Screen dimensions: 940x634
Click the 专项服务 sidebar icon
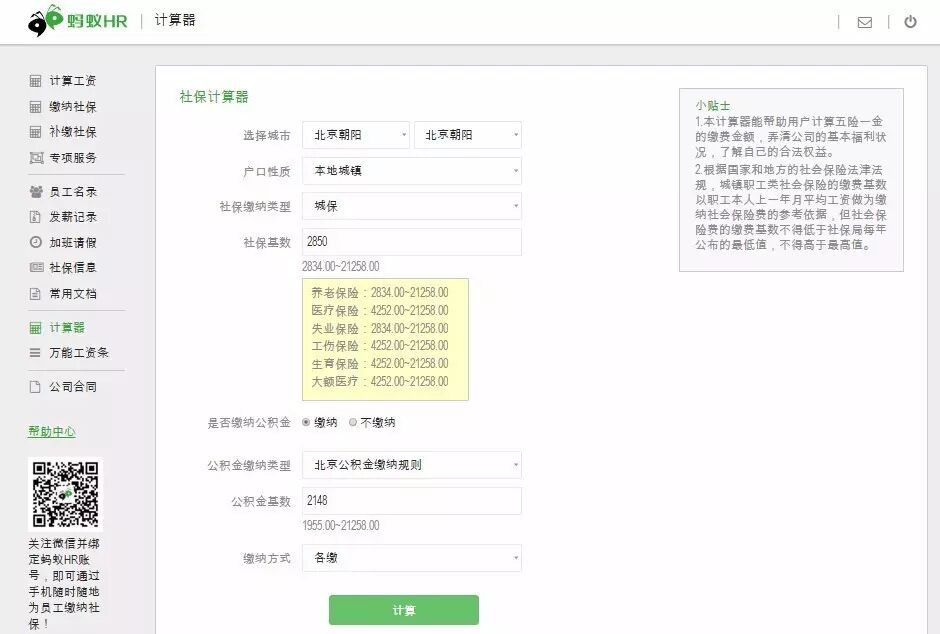[x=66, y=158]
